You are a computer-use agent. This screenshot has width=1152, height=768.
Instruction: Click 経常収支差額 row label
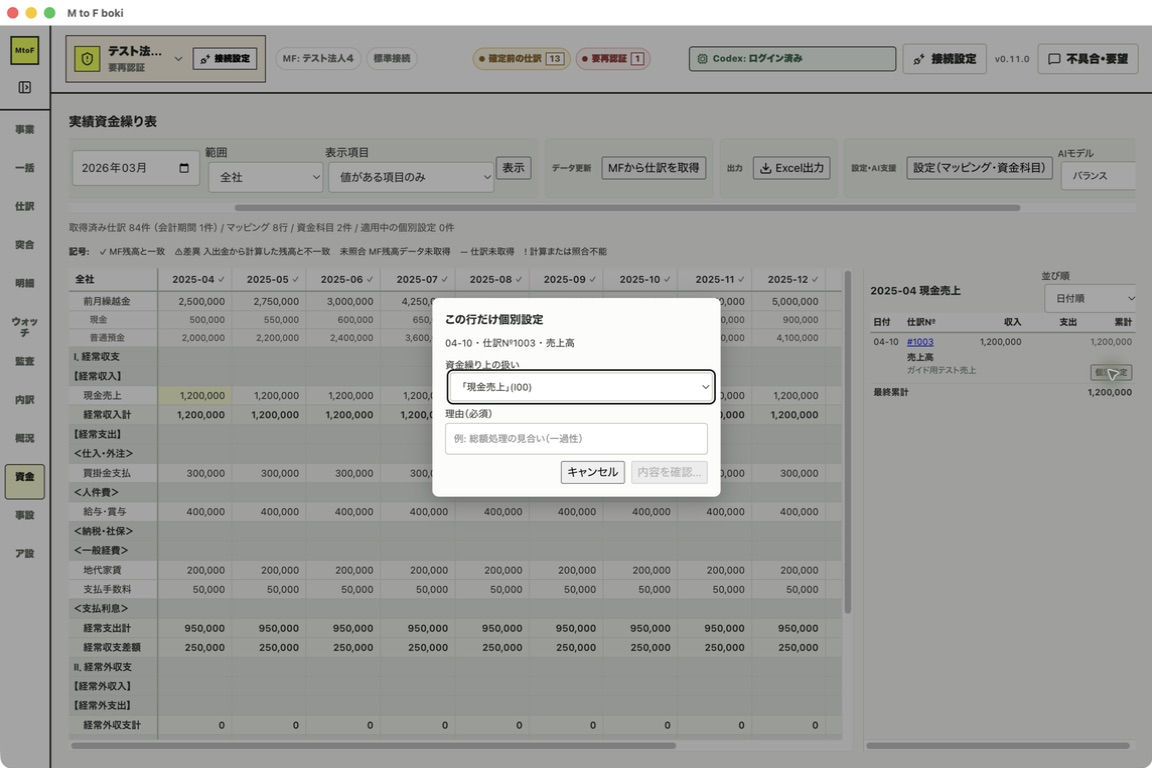(x=112, y=647)
